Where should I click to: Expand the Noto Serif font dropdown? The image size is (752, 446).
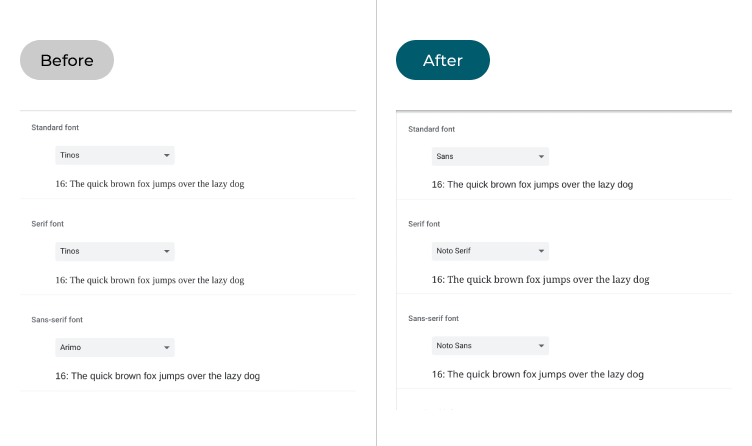point(490,251)
